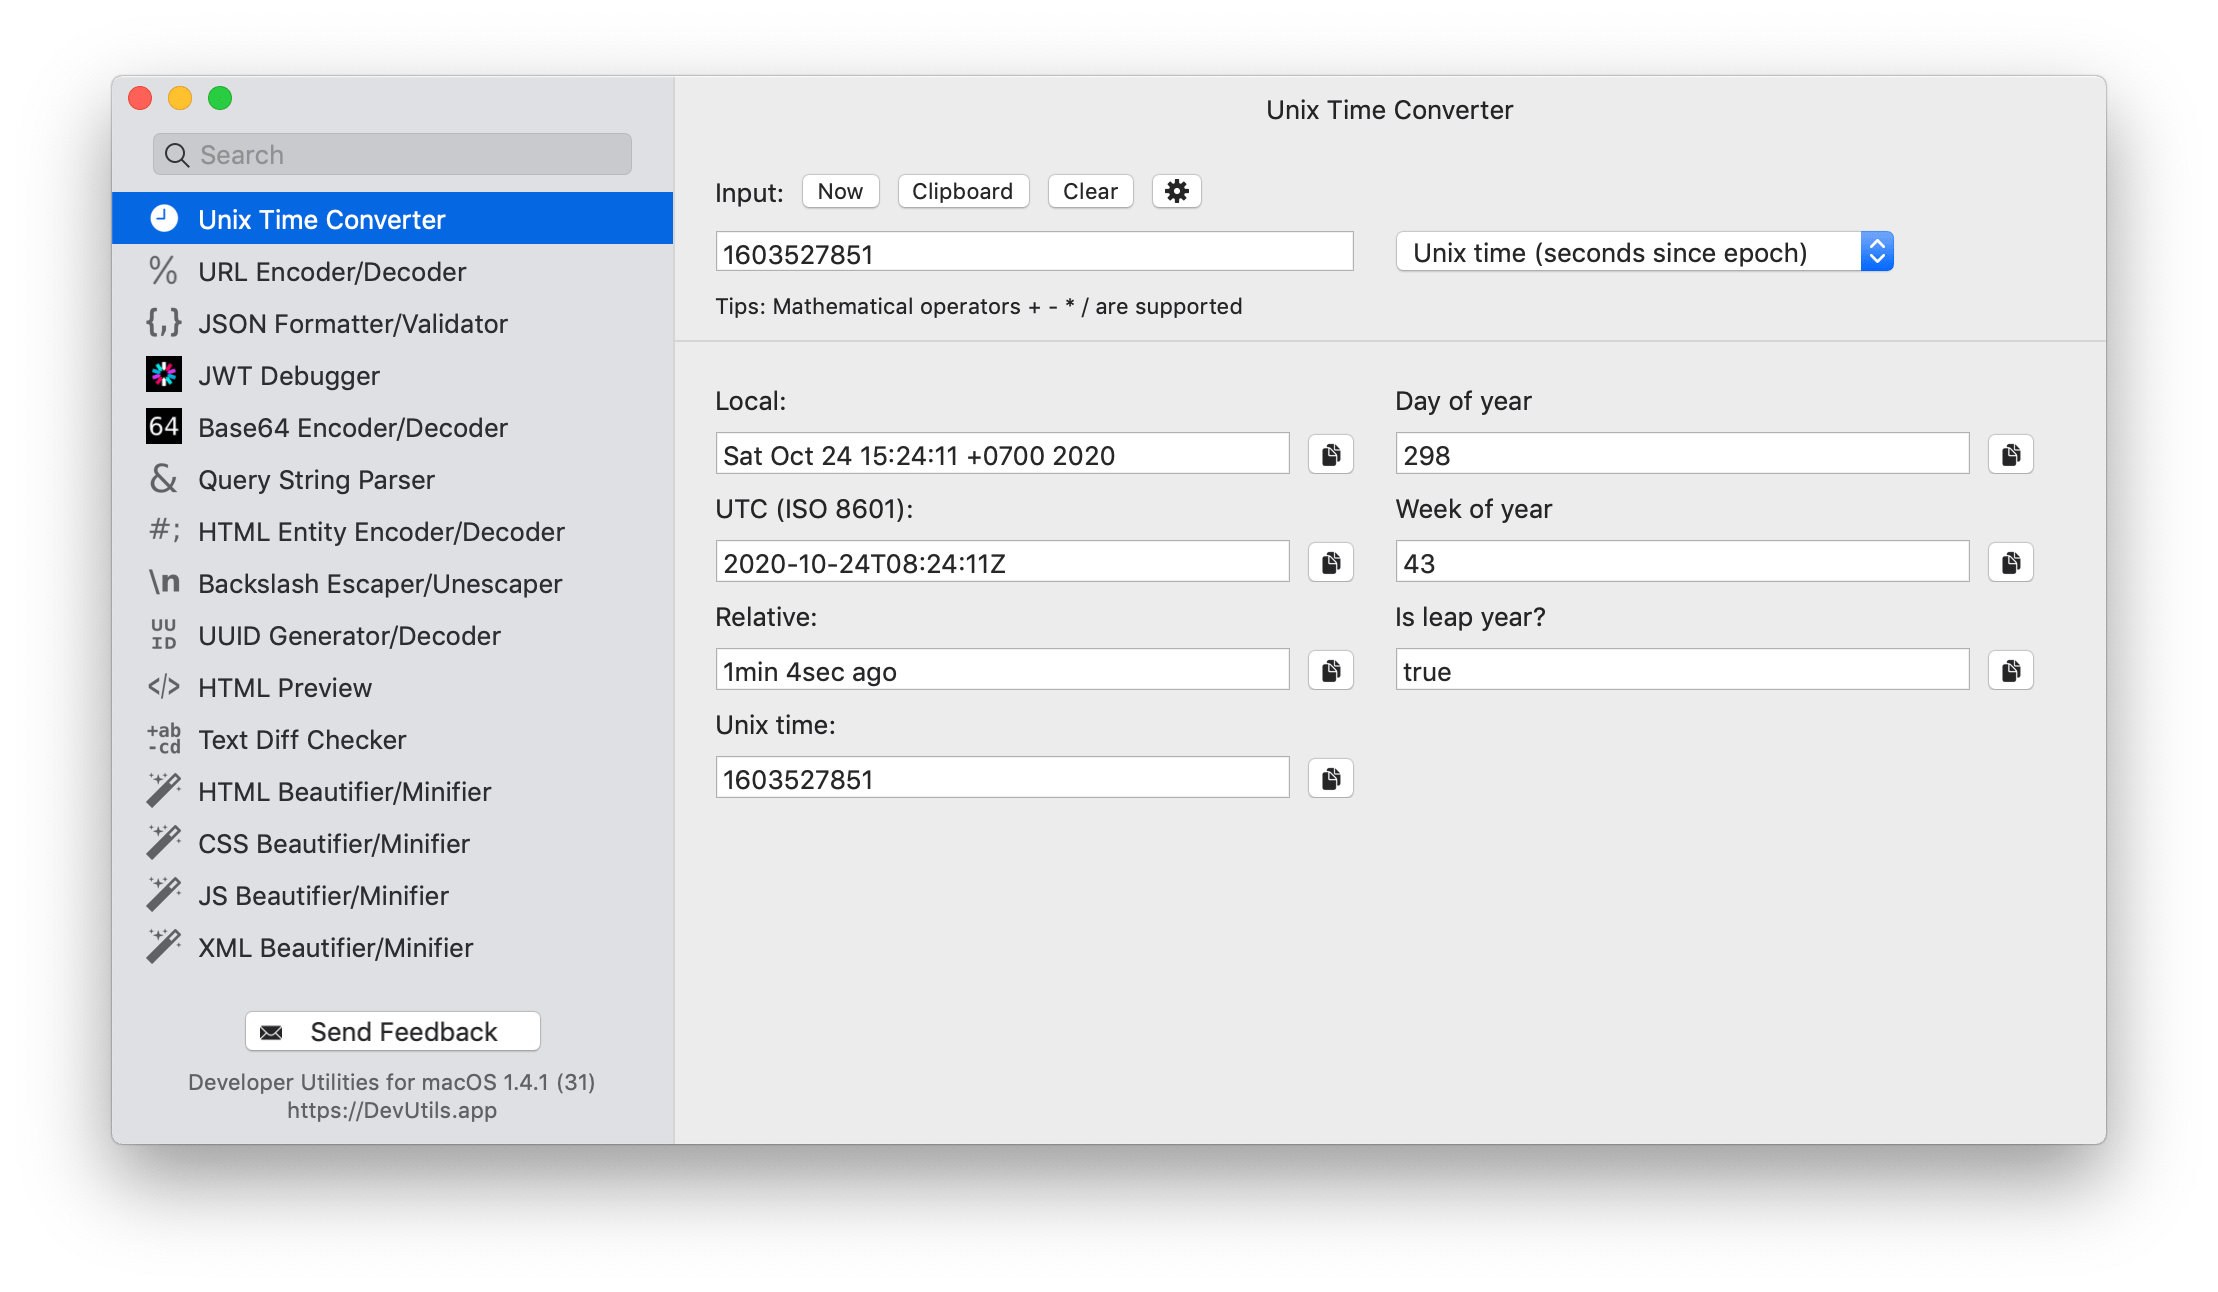2218x1292 pixels.
Task: Click the Clipboard button
Action: (962, 191)
